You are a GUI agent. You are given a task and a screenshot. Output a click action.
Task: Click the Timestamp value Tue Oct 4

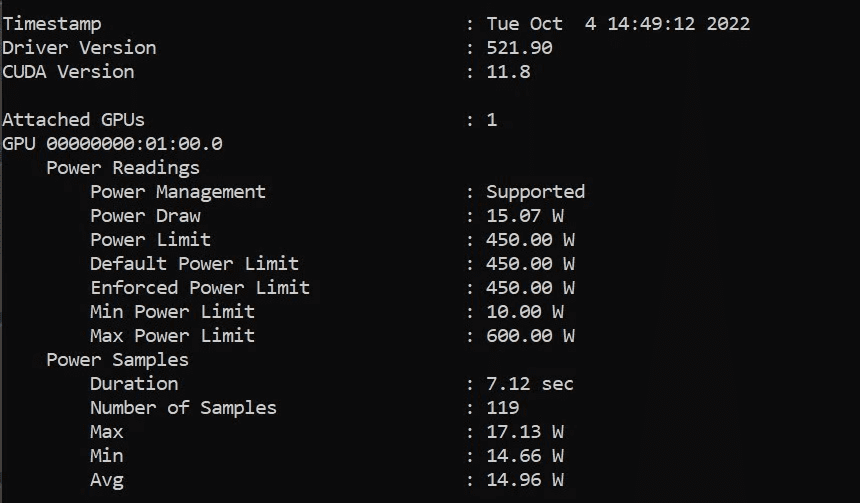[x=617, y=24]
